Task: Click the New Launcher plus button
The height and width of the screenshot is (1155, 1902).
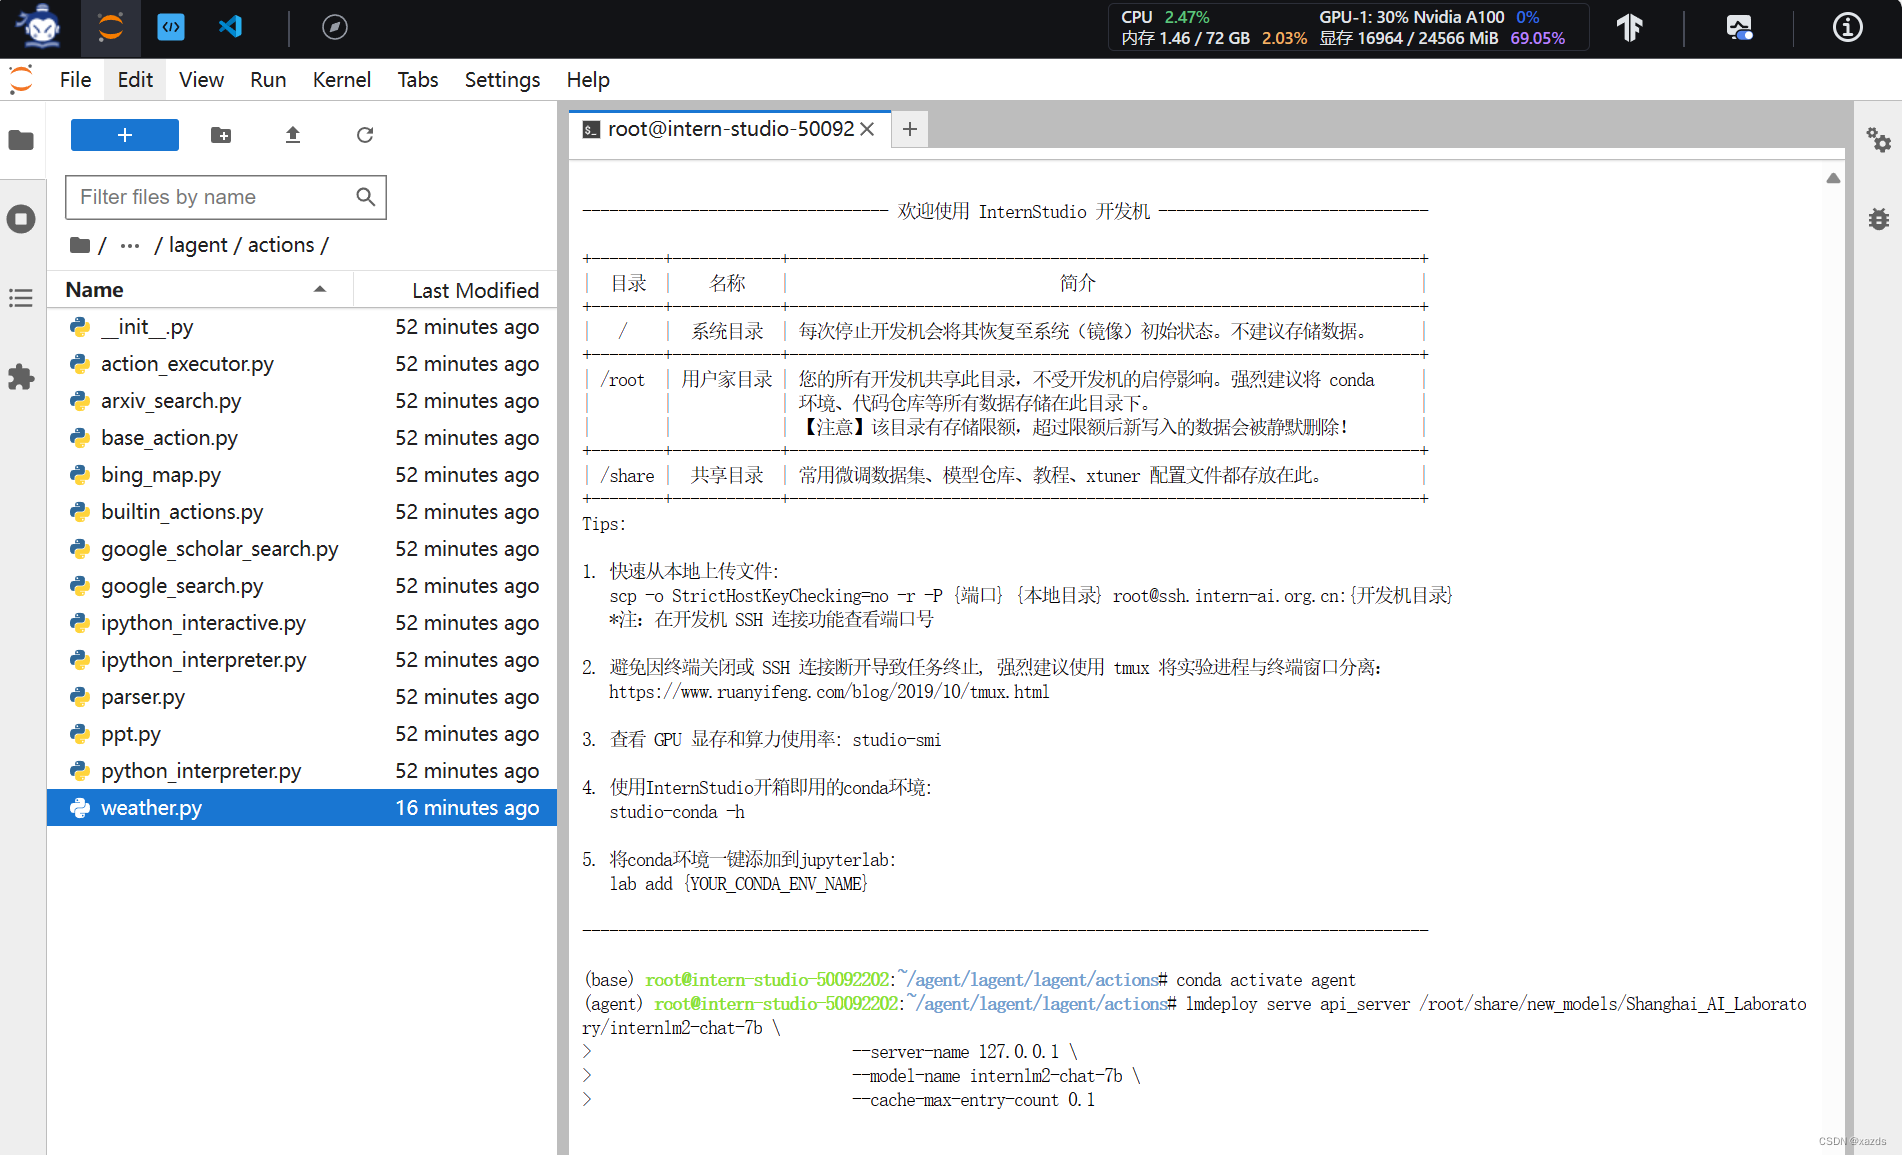Action: [x=125, y=135]
